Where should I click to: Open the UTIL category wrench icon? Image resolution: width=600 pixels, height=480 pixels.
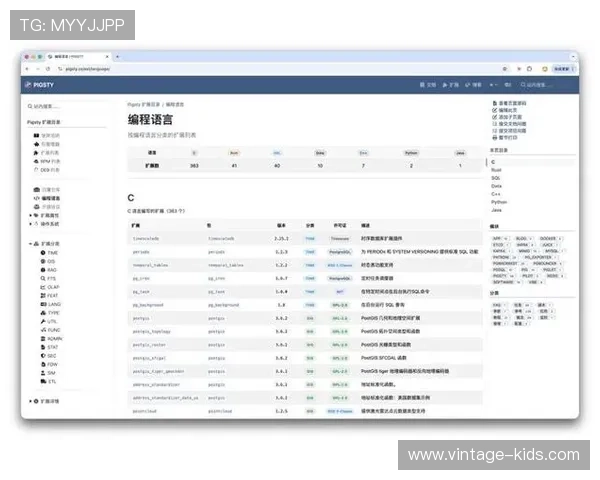pos(43,321)
